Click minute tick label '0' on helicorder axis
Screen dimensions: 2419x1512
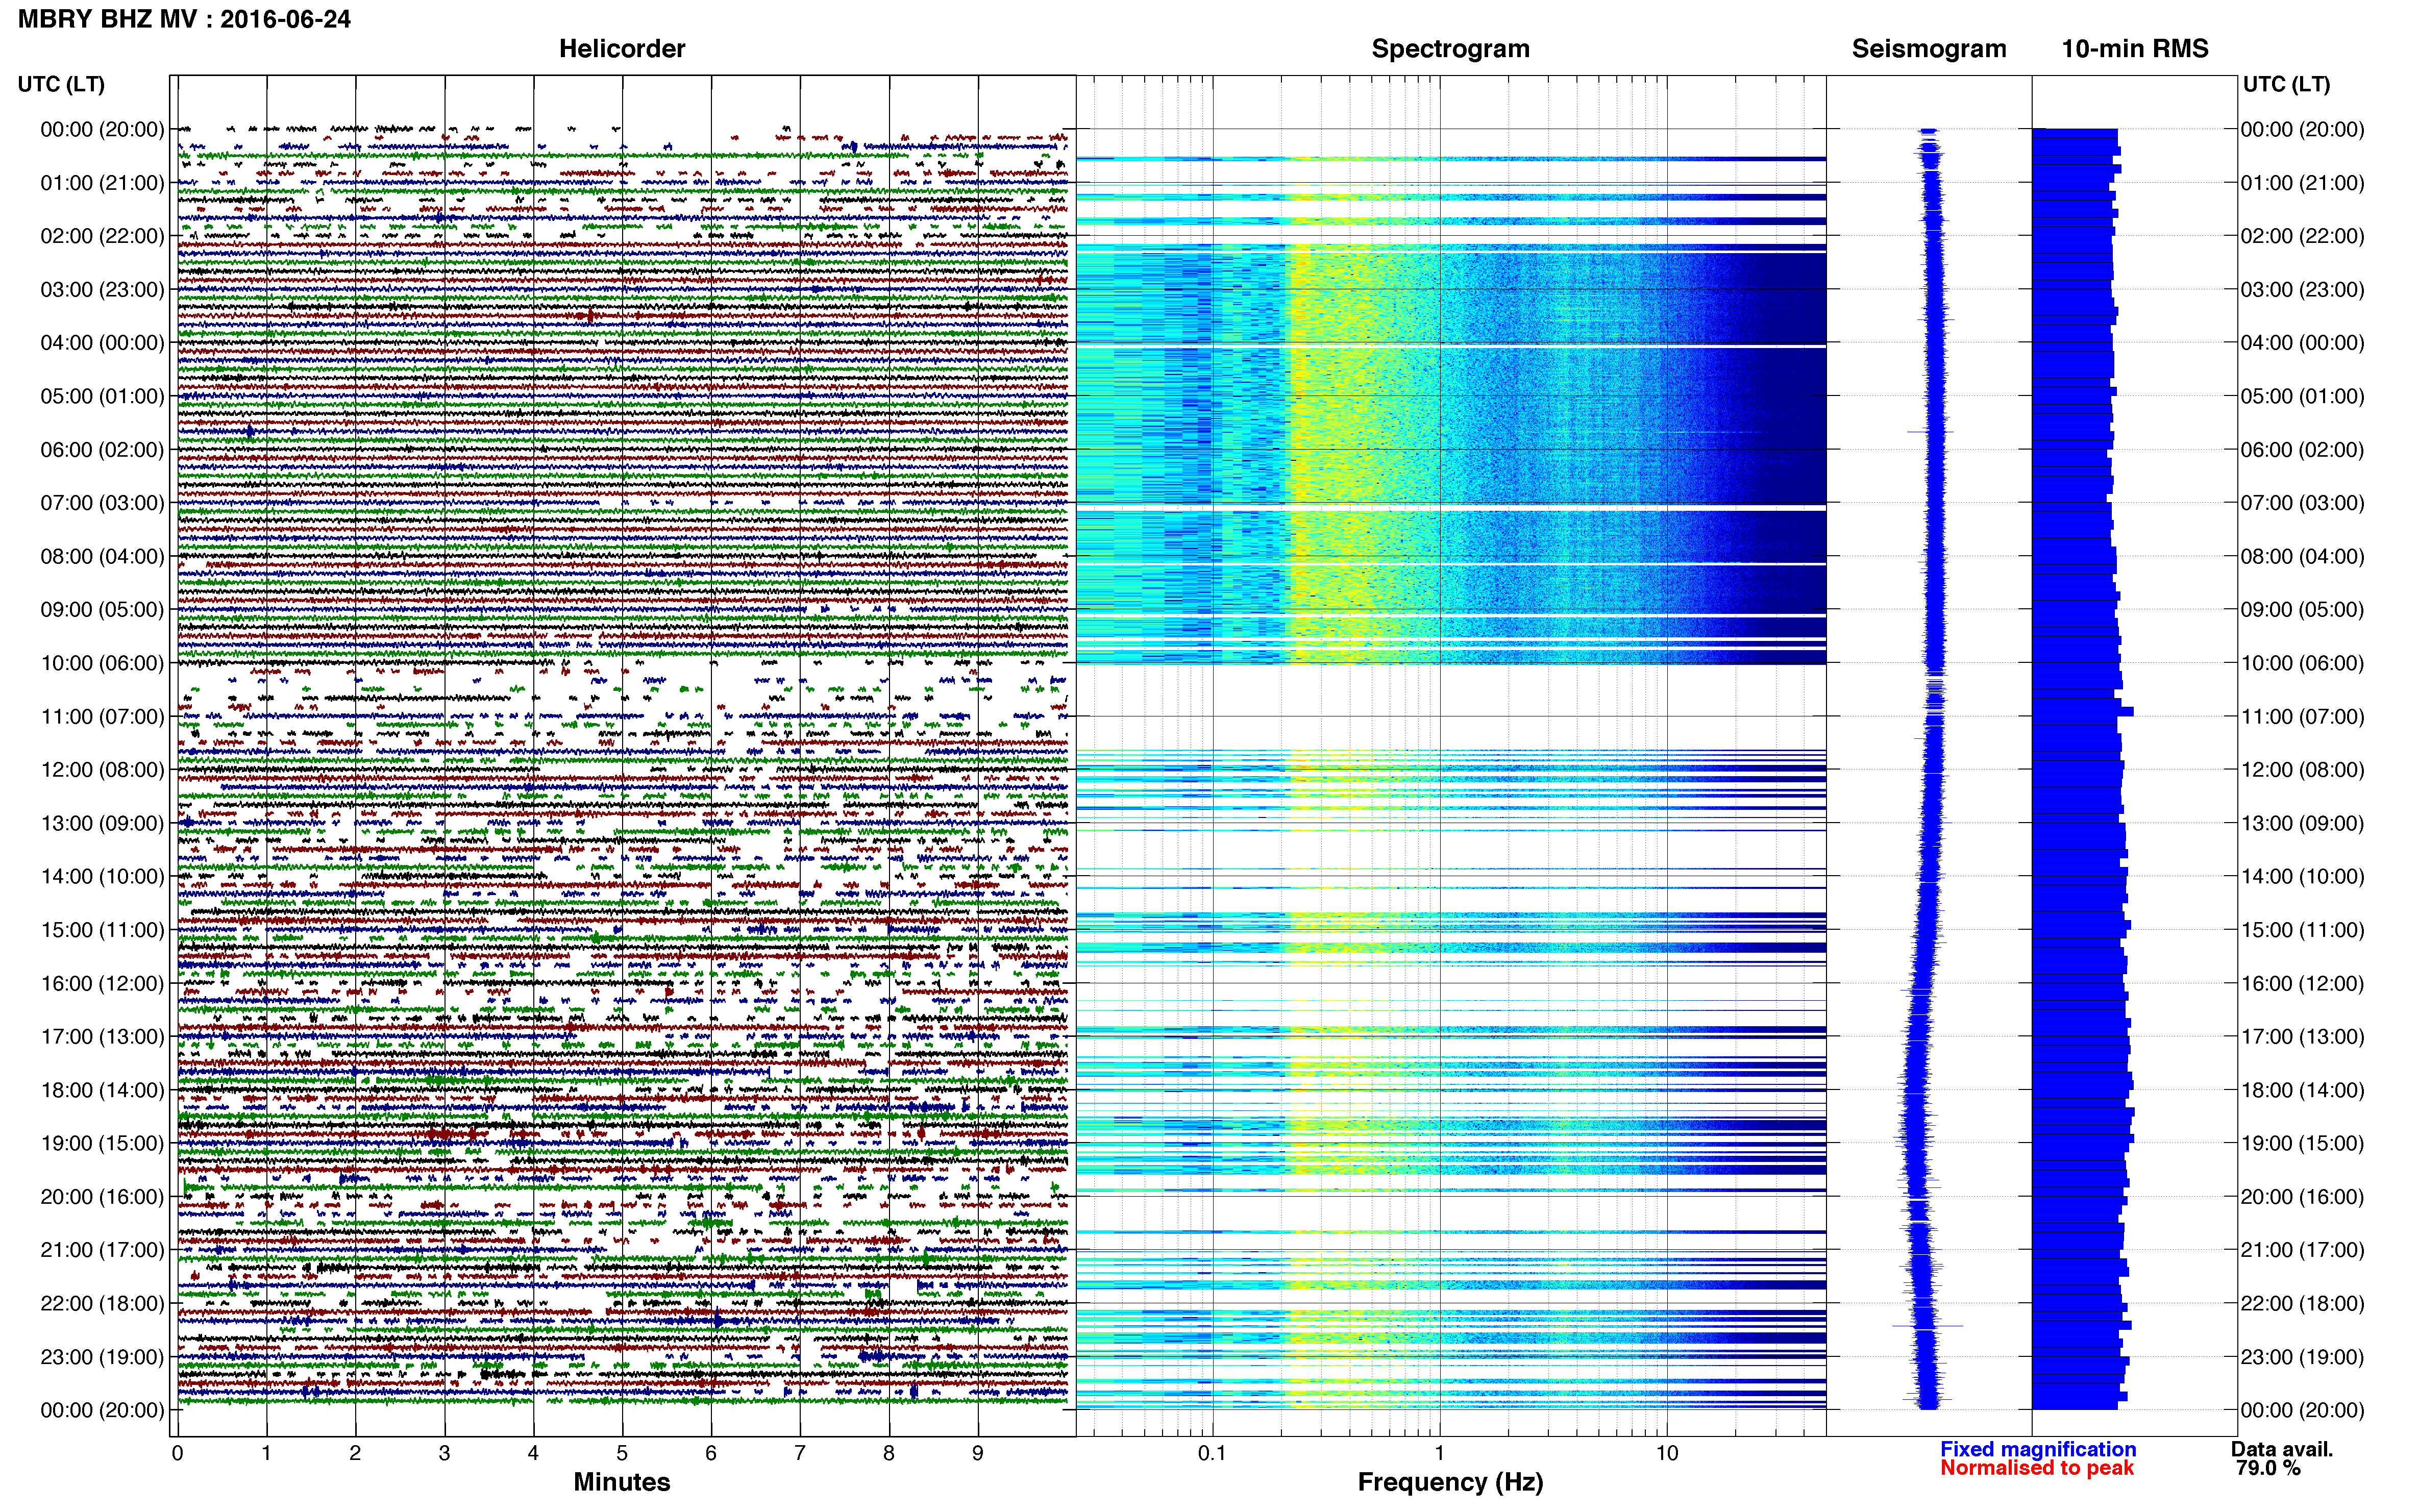pyautogui.click(x=178, y=1454)
